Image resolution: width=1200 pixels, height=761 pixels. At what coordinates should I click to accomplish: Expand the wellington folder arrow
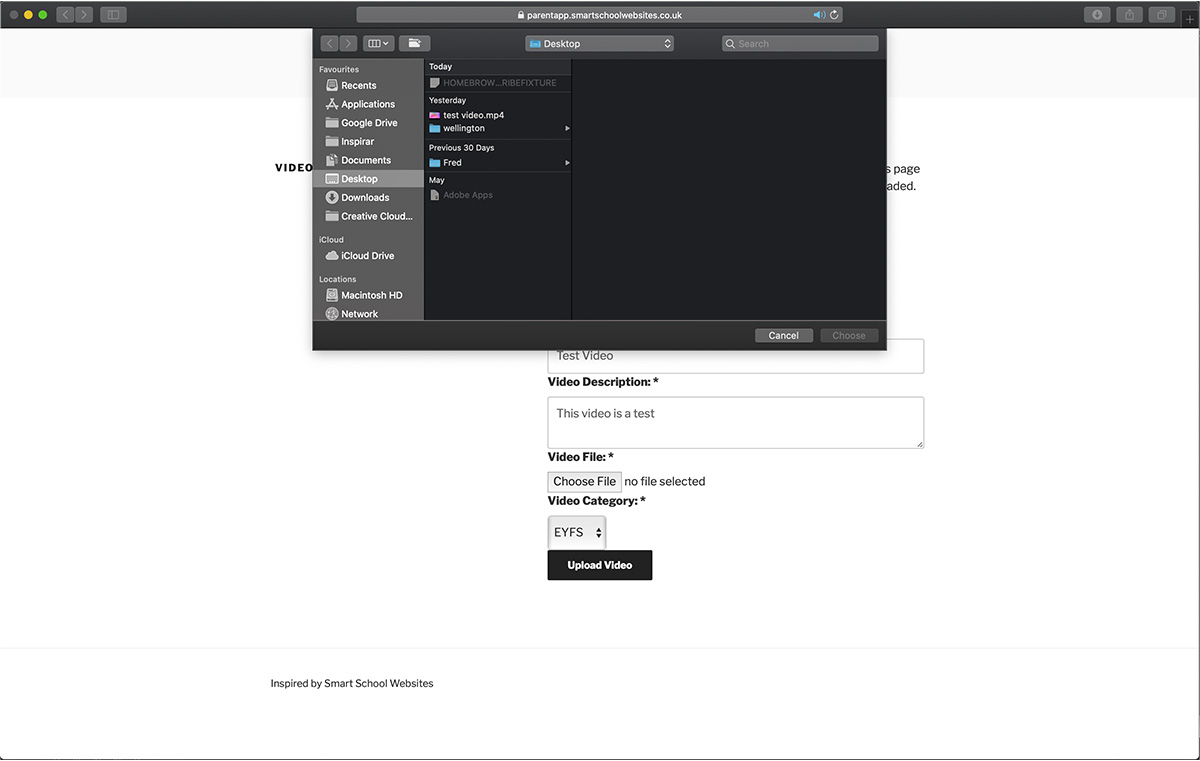(x=567, y=129)
